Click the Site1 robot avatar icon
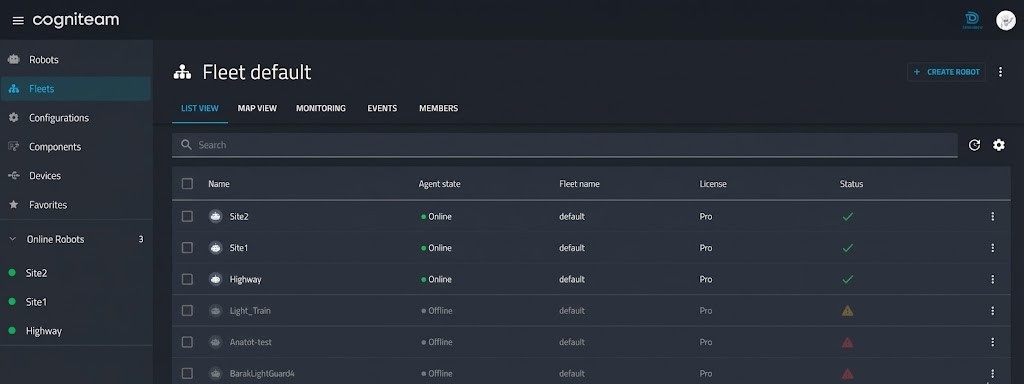 click(216, 248)
